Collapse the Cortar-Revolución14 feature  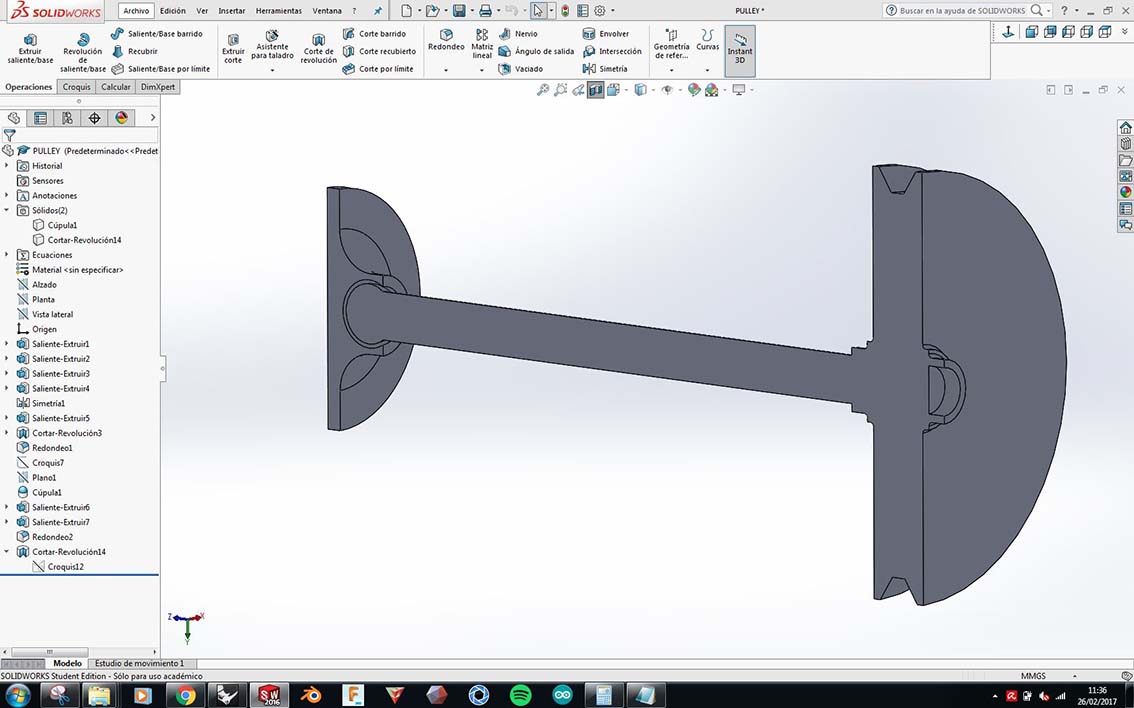tap(7, 551)
